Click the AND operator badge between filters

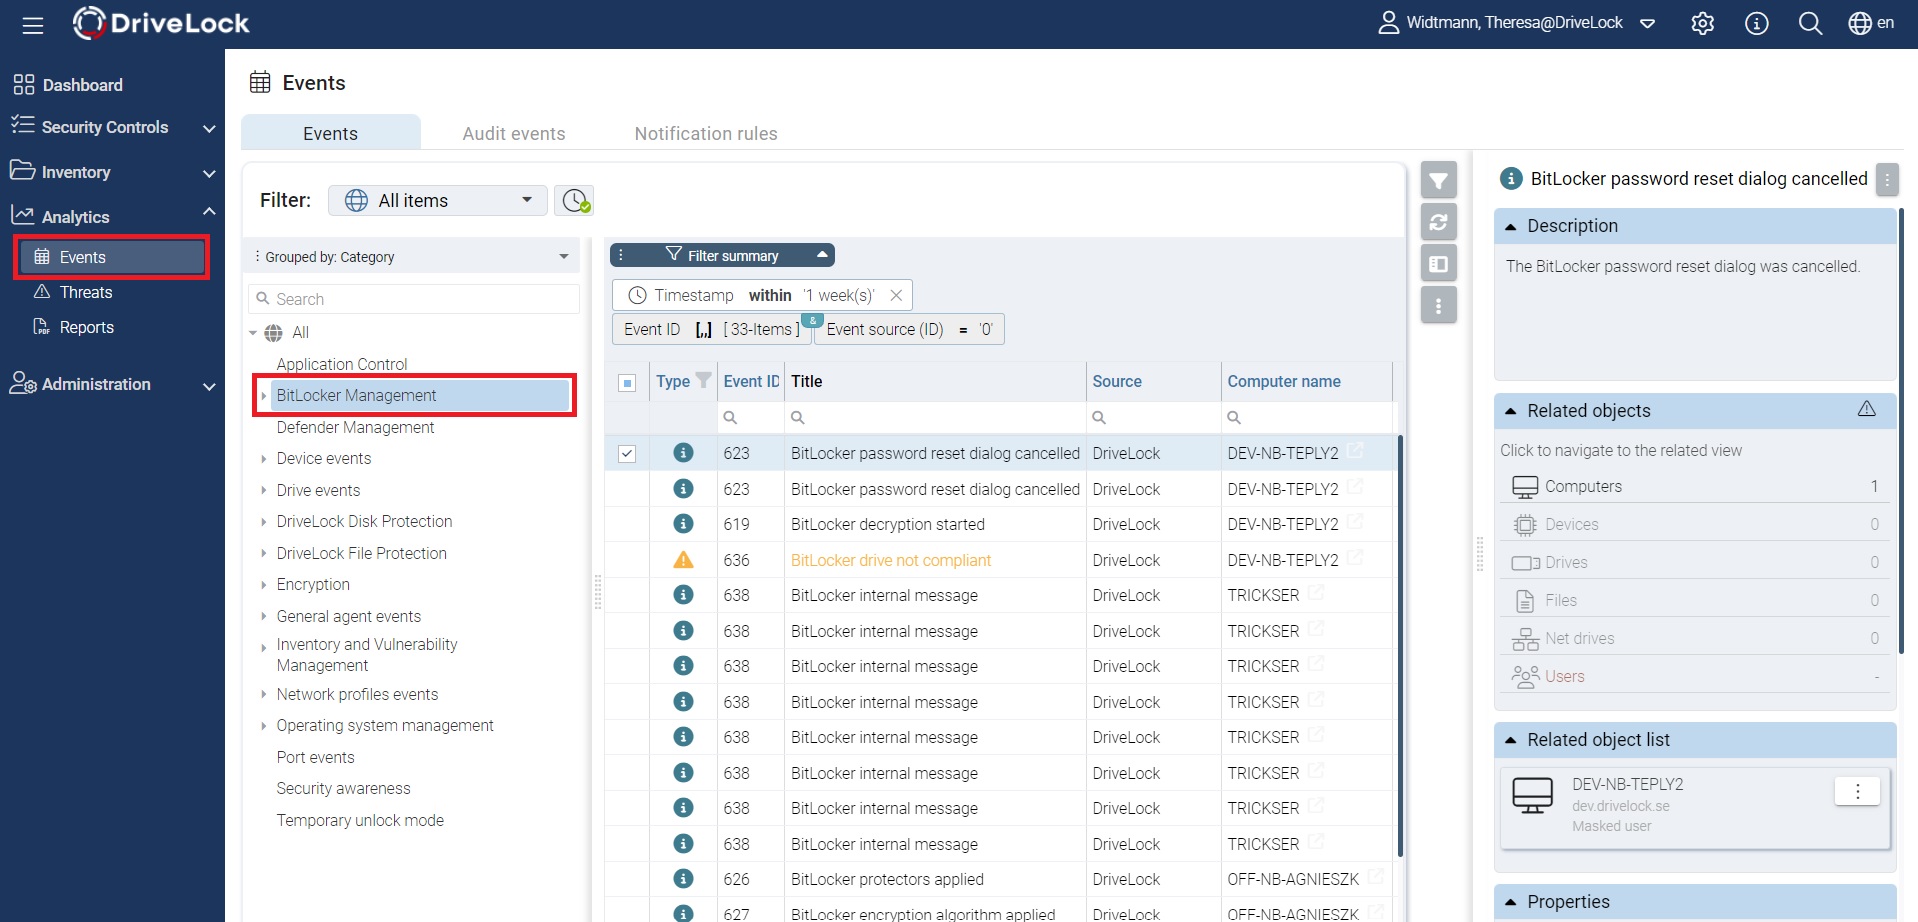[812, 321]
